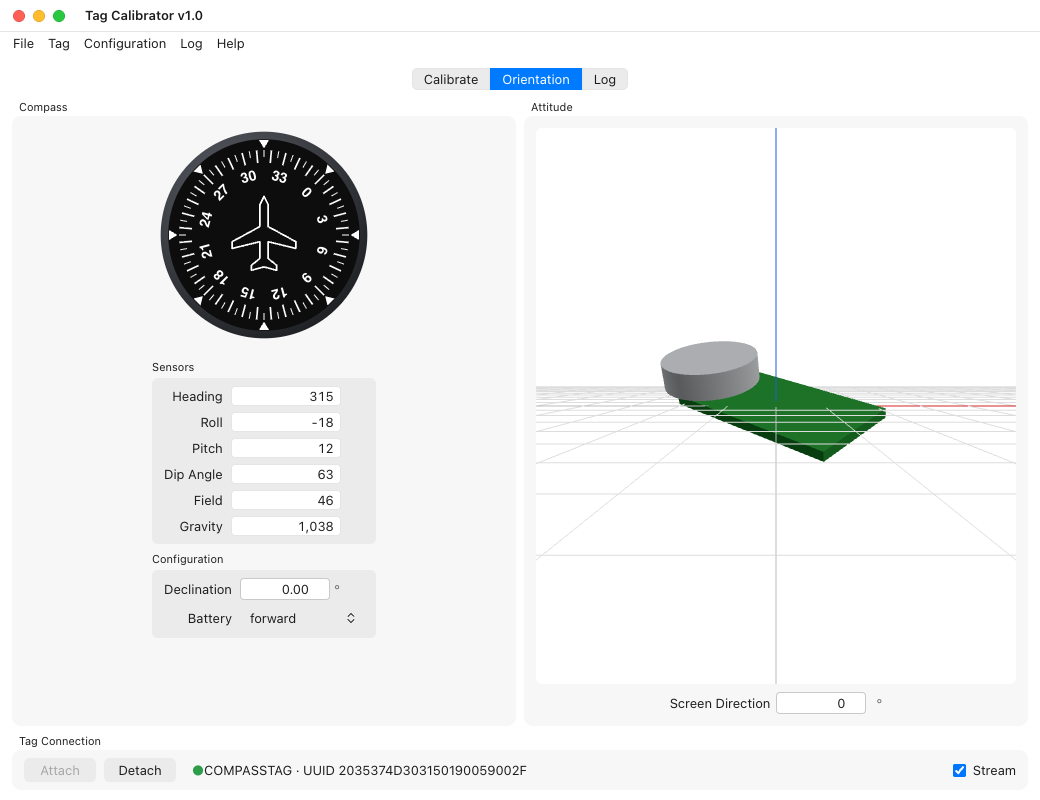Viewport: 1040px width, 800px height.
Task: Click the Field value box
Action: (x=286, y=500)
